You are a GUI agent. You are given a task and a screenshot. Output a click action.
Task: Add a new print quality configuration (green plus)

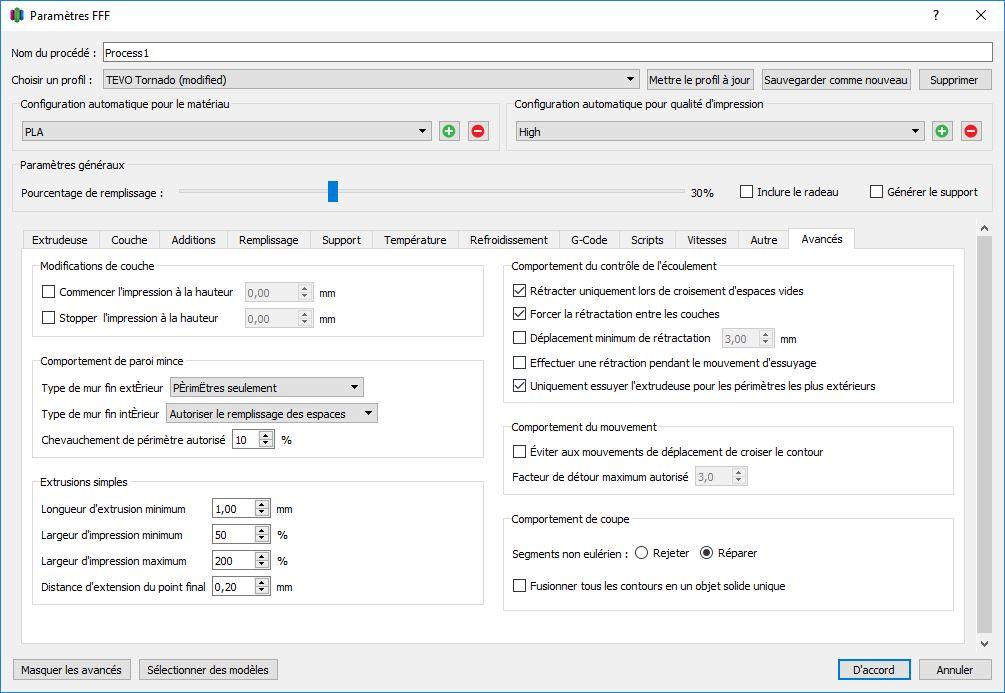coord(942,131)
